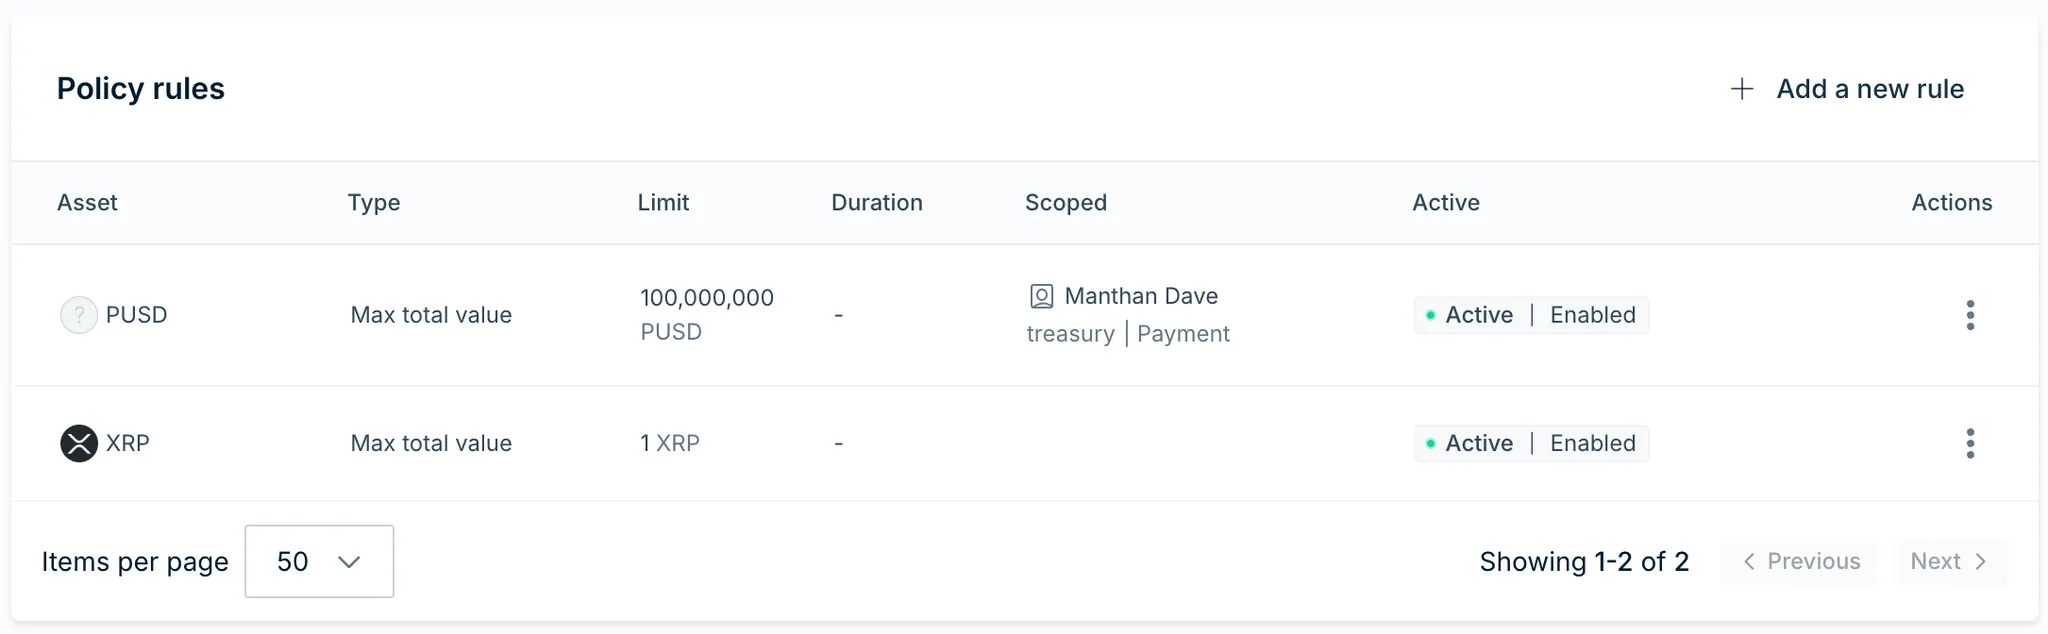The image size is (2048, 634).
Task: Expand the page size selector showing 50
Action: pos(318,561)
